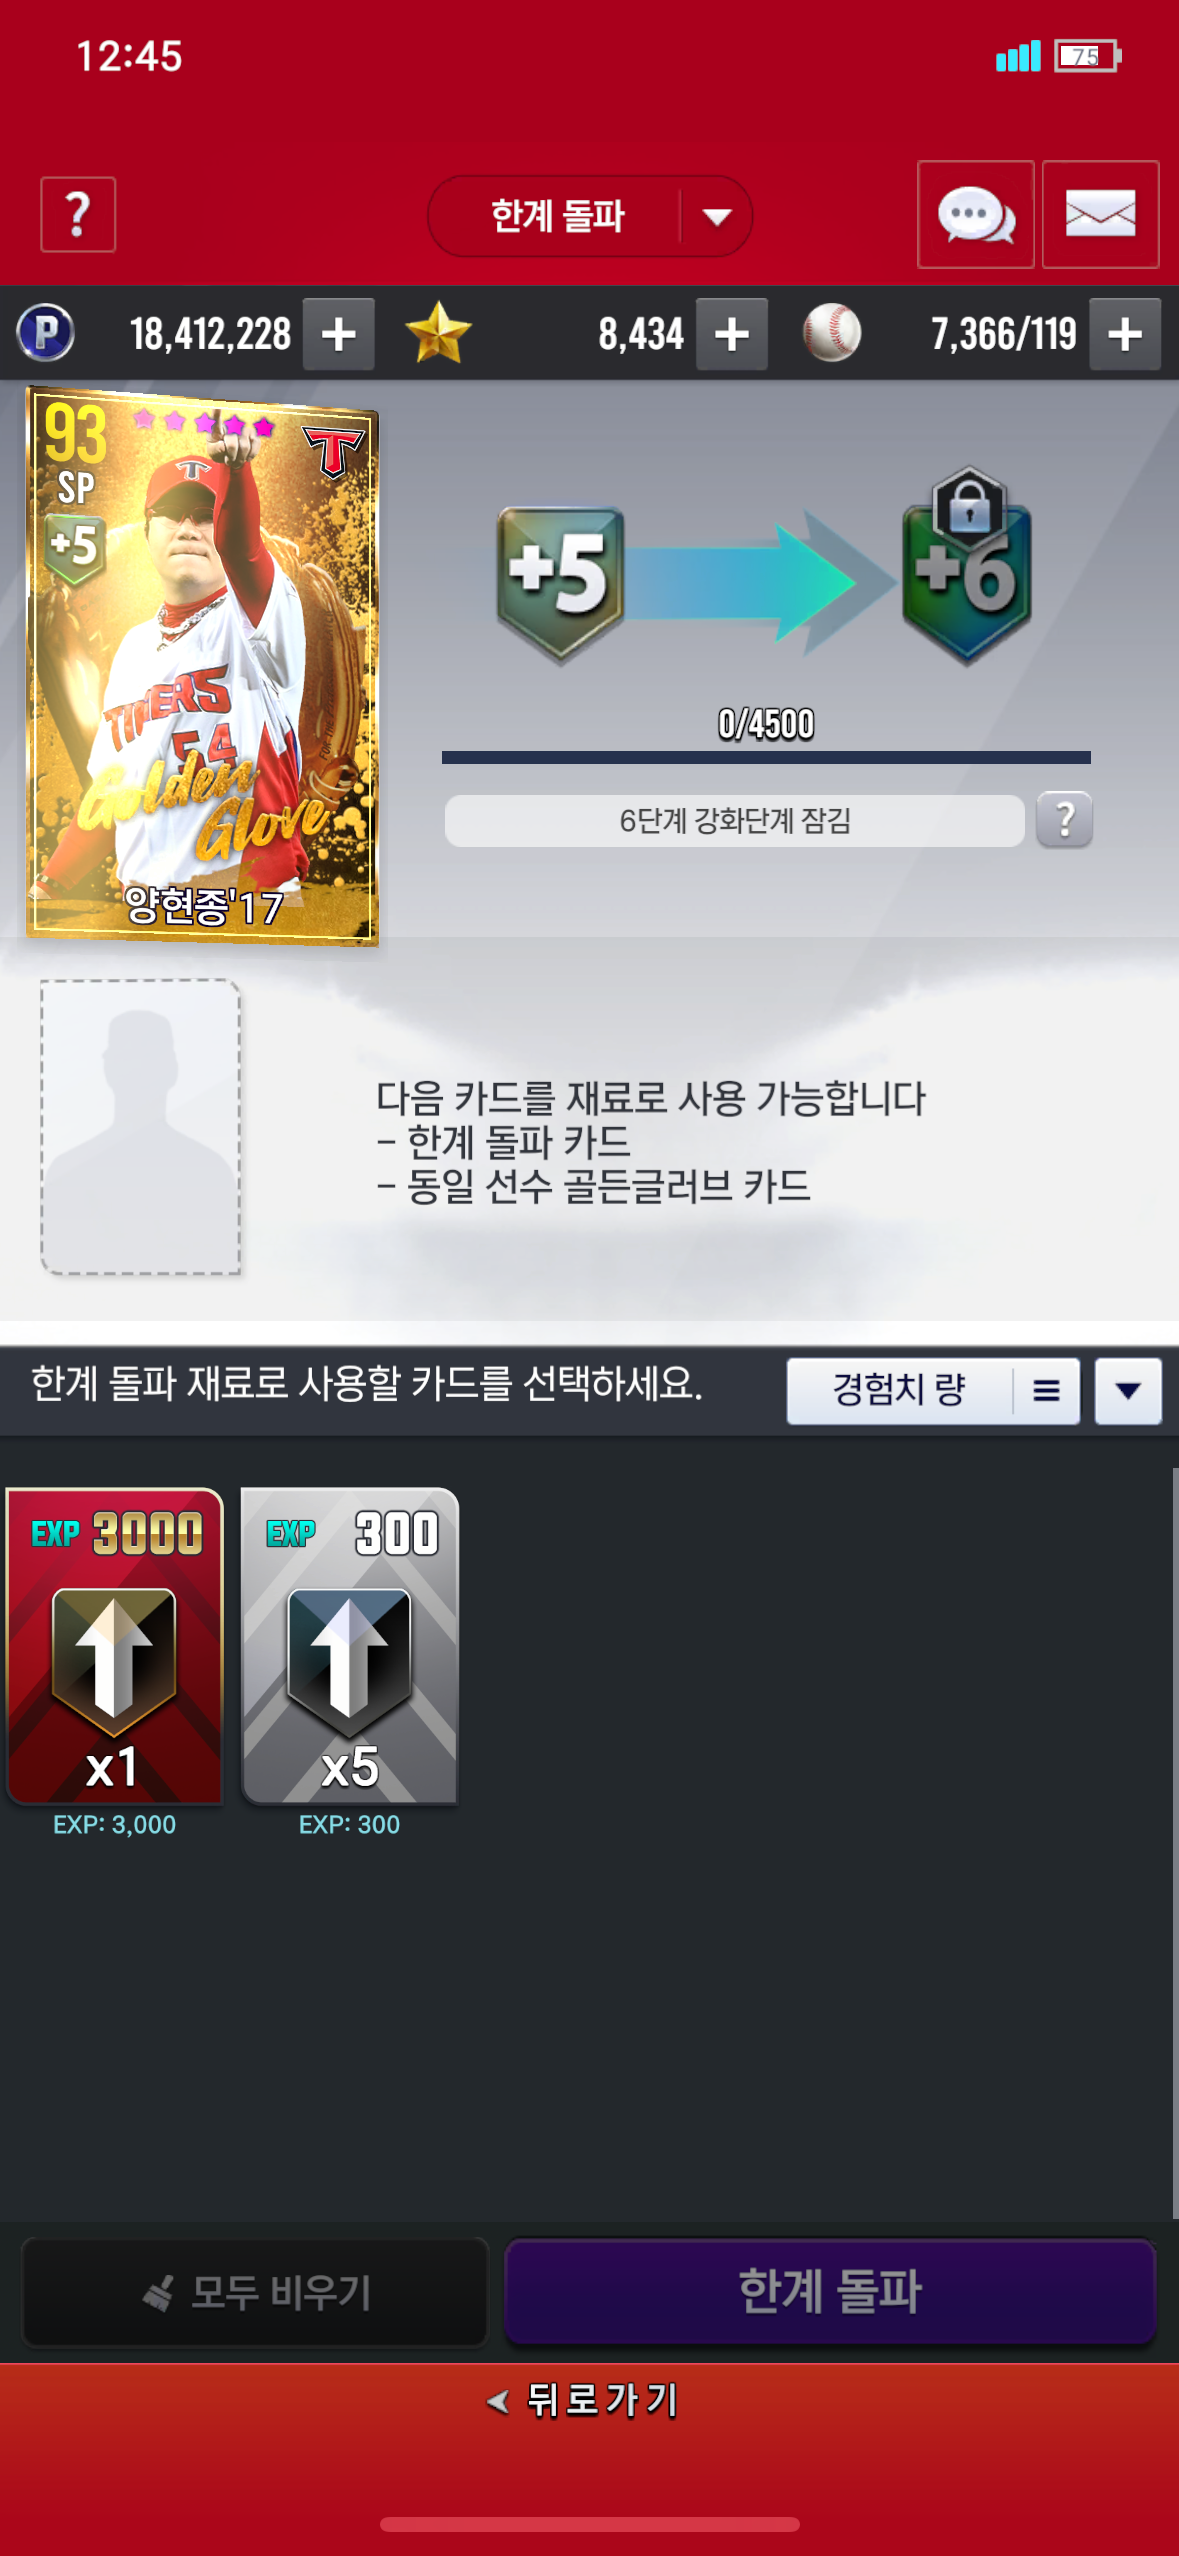Open the help question mark icon
Viewport: 1179px width, 2556px height.
coord(78,215)
